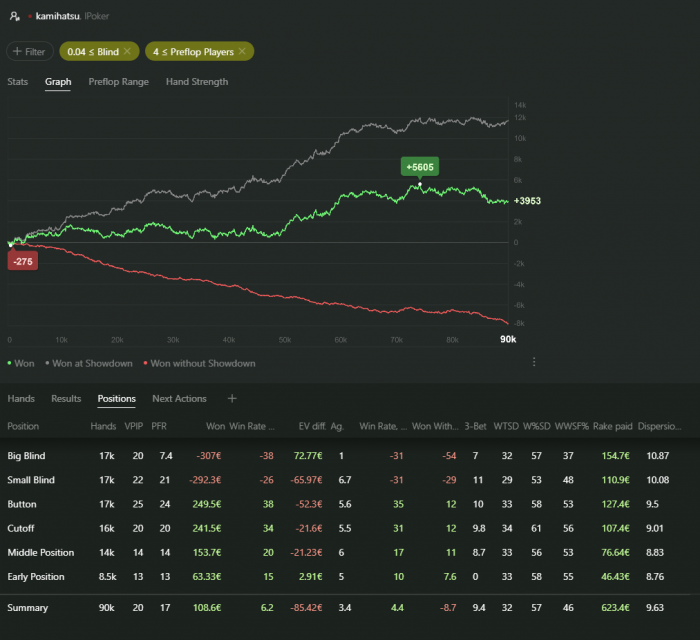
Task: Remove the 4 ≤ Preflop Players filter
Action: coord(241,51)
